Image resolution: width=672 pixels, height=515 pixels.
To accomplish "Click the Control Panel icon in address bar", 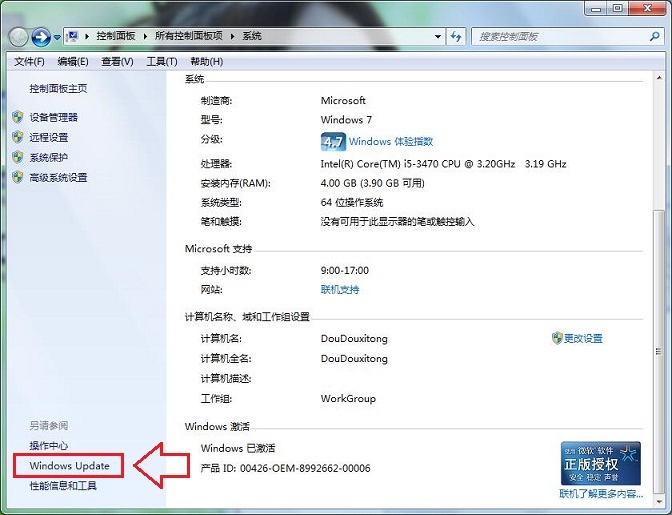I will [72, 36].
